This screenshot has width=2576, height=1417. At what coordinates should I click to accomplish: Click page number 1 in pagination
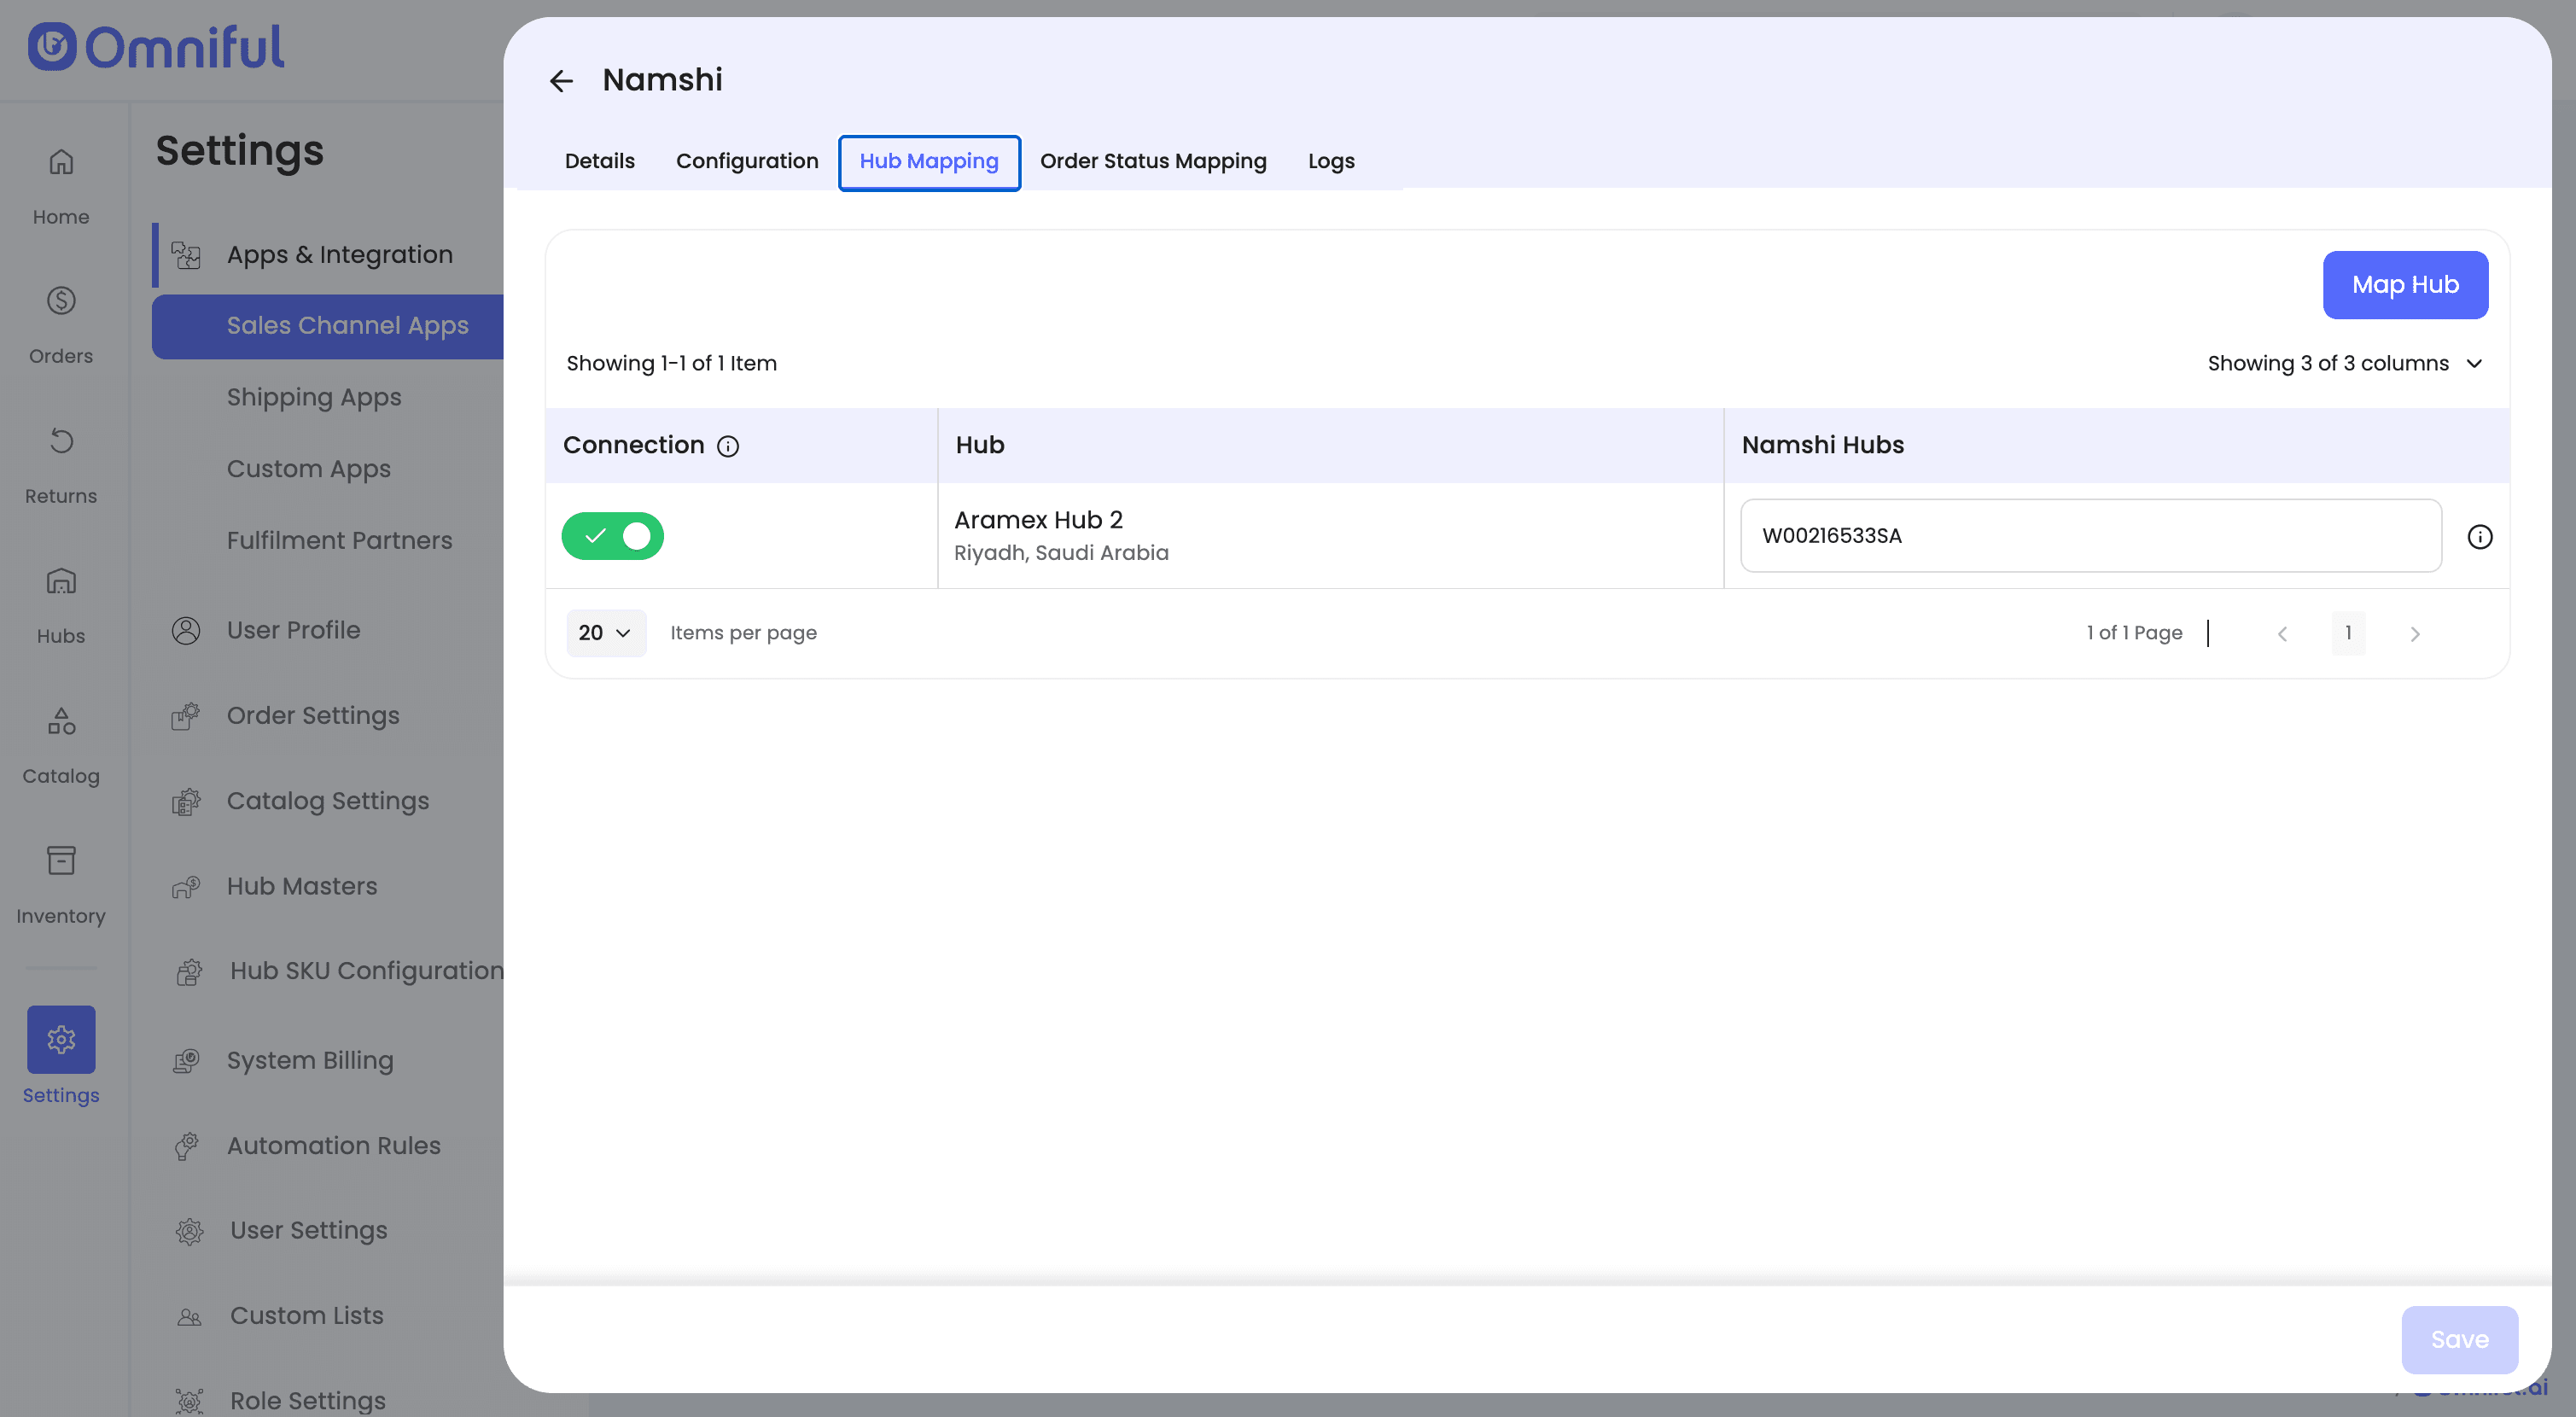point(2348,633)
